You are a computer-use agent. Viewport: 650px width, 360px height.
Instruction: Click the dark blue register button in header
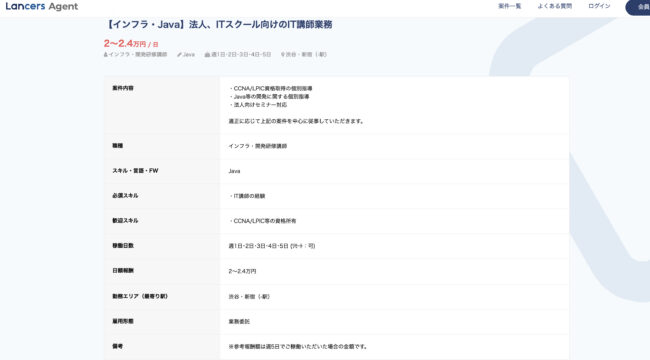(638, 7)
